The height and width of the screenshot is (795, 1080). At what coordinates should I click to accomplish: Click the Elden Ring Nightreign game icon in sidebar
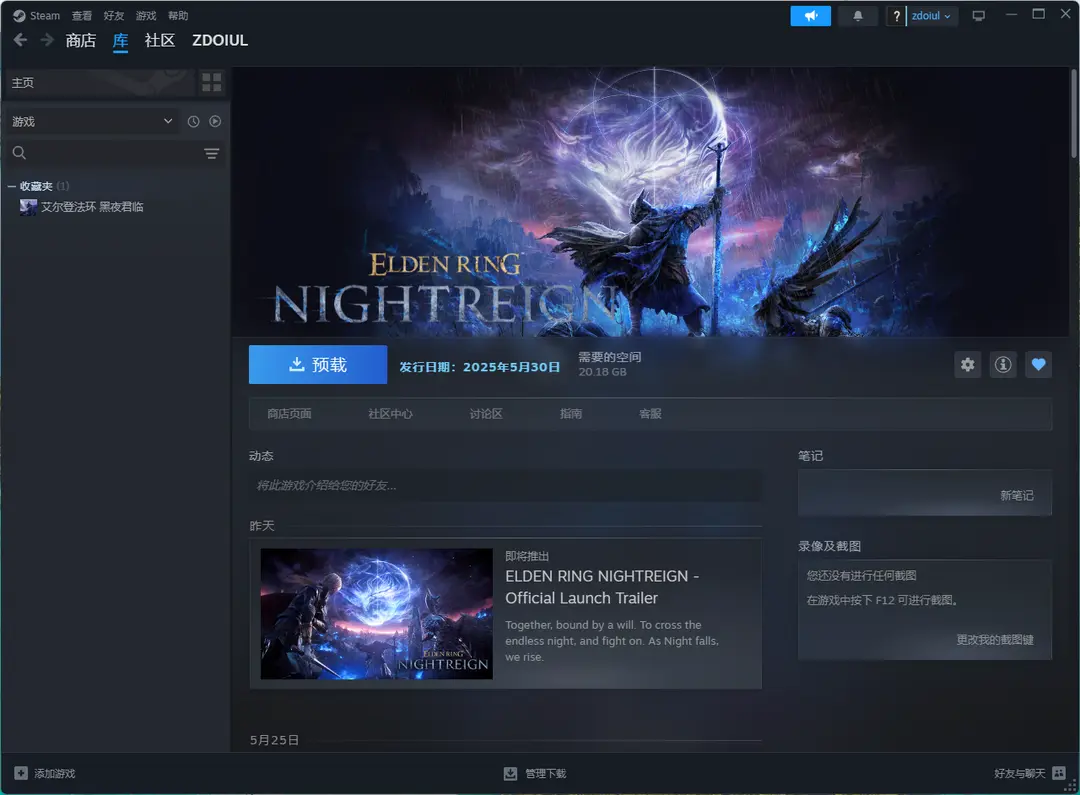coord(28,207)
